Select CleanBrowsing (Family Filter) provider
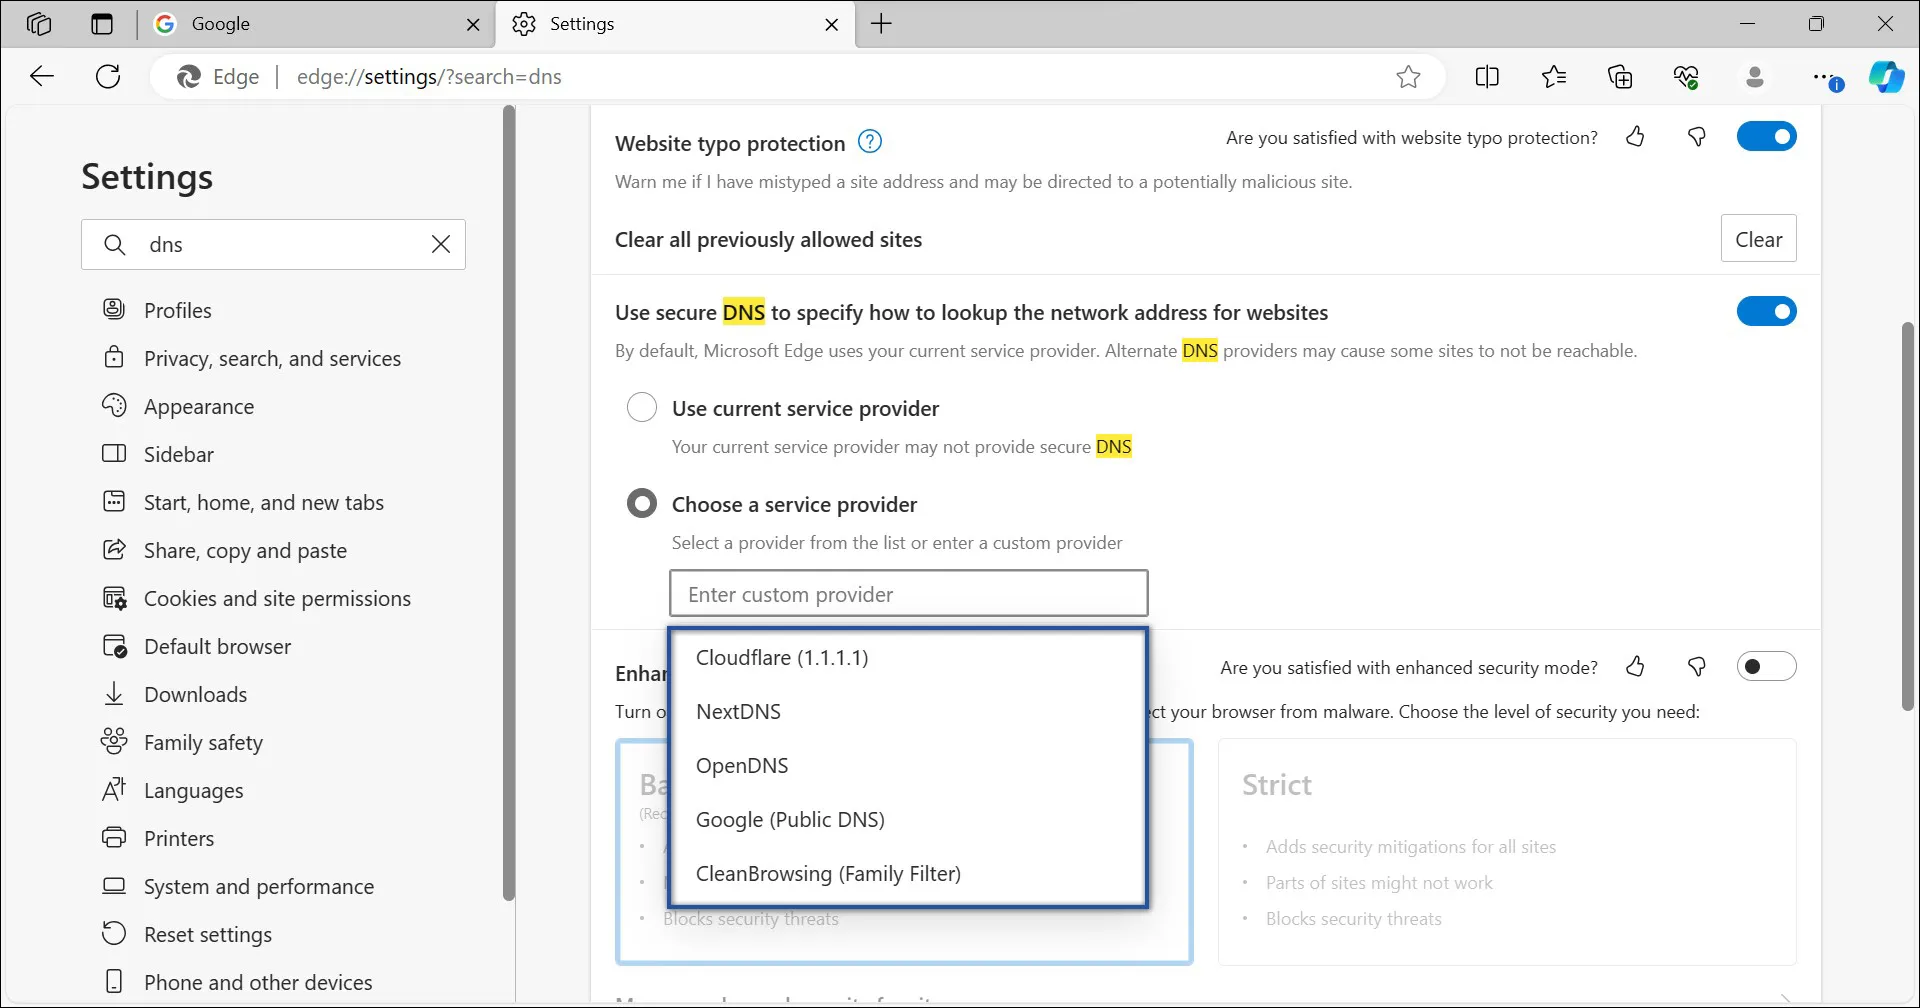Viewport: 1920px width, 1008px height. pos(828,873)
